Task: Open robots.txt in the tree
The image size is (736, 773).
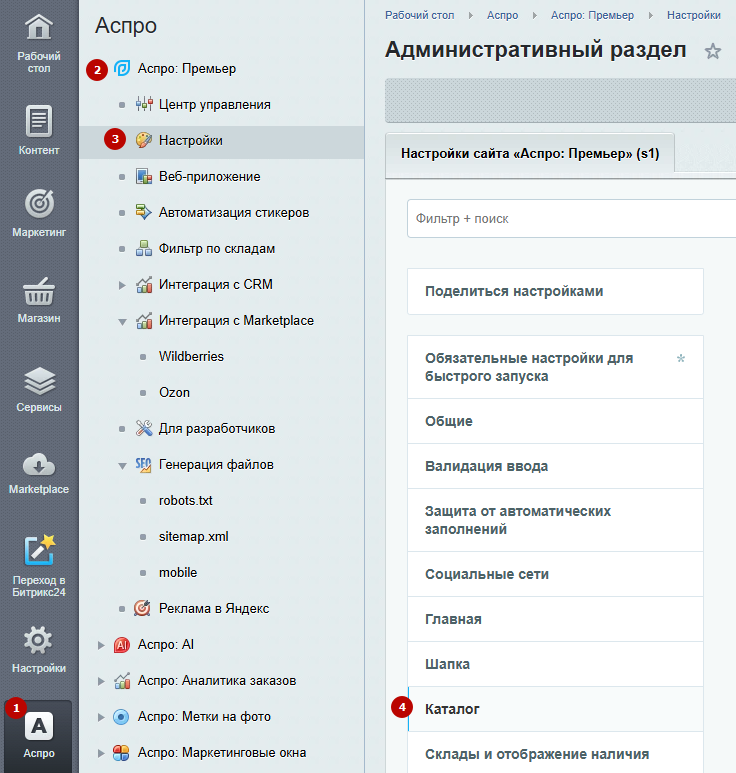Action: click(185, 500)
